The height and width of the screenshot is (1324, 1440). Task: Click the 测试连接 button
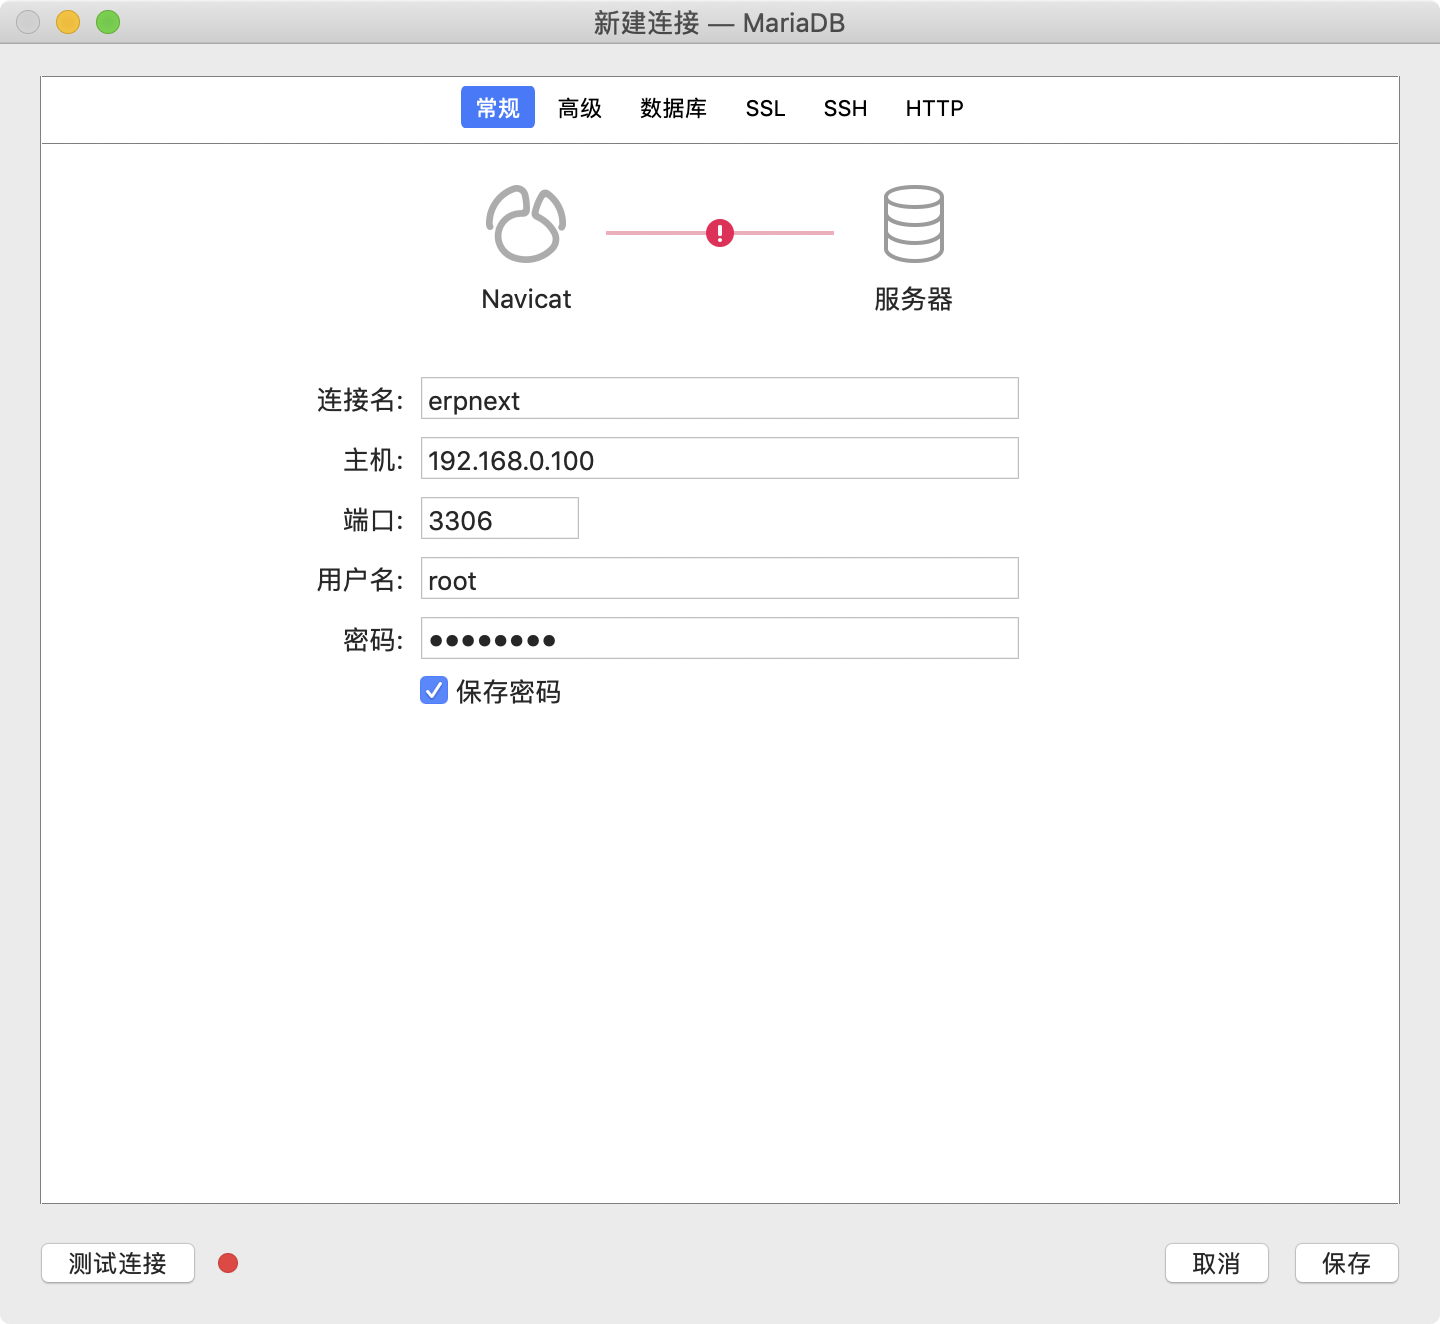click(118, 1263)
